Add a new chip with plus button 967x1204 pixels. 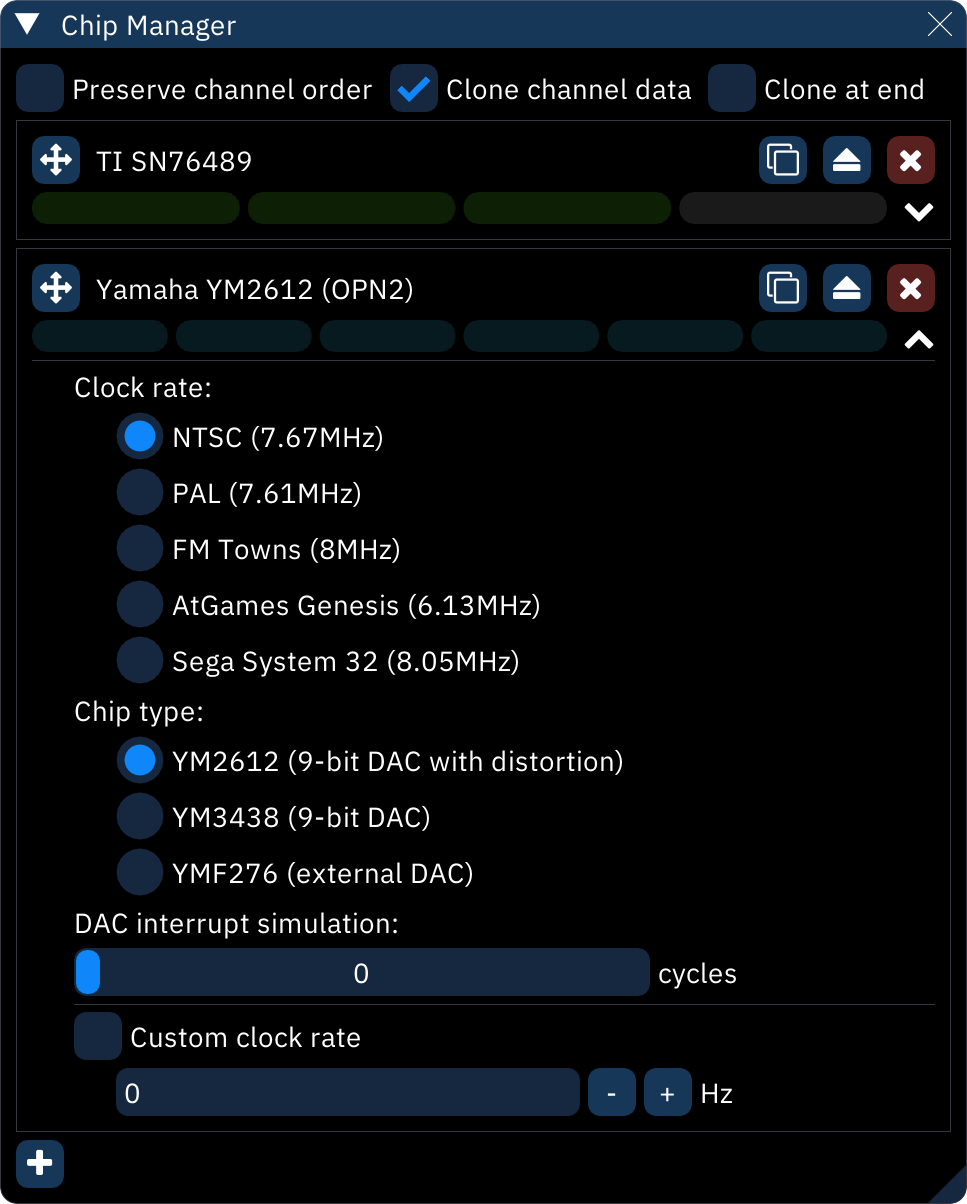41,1163
